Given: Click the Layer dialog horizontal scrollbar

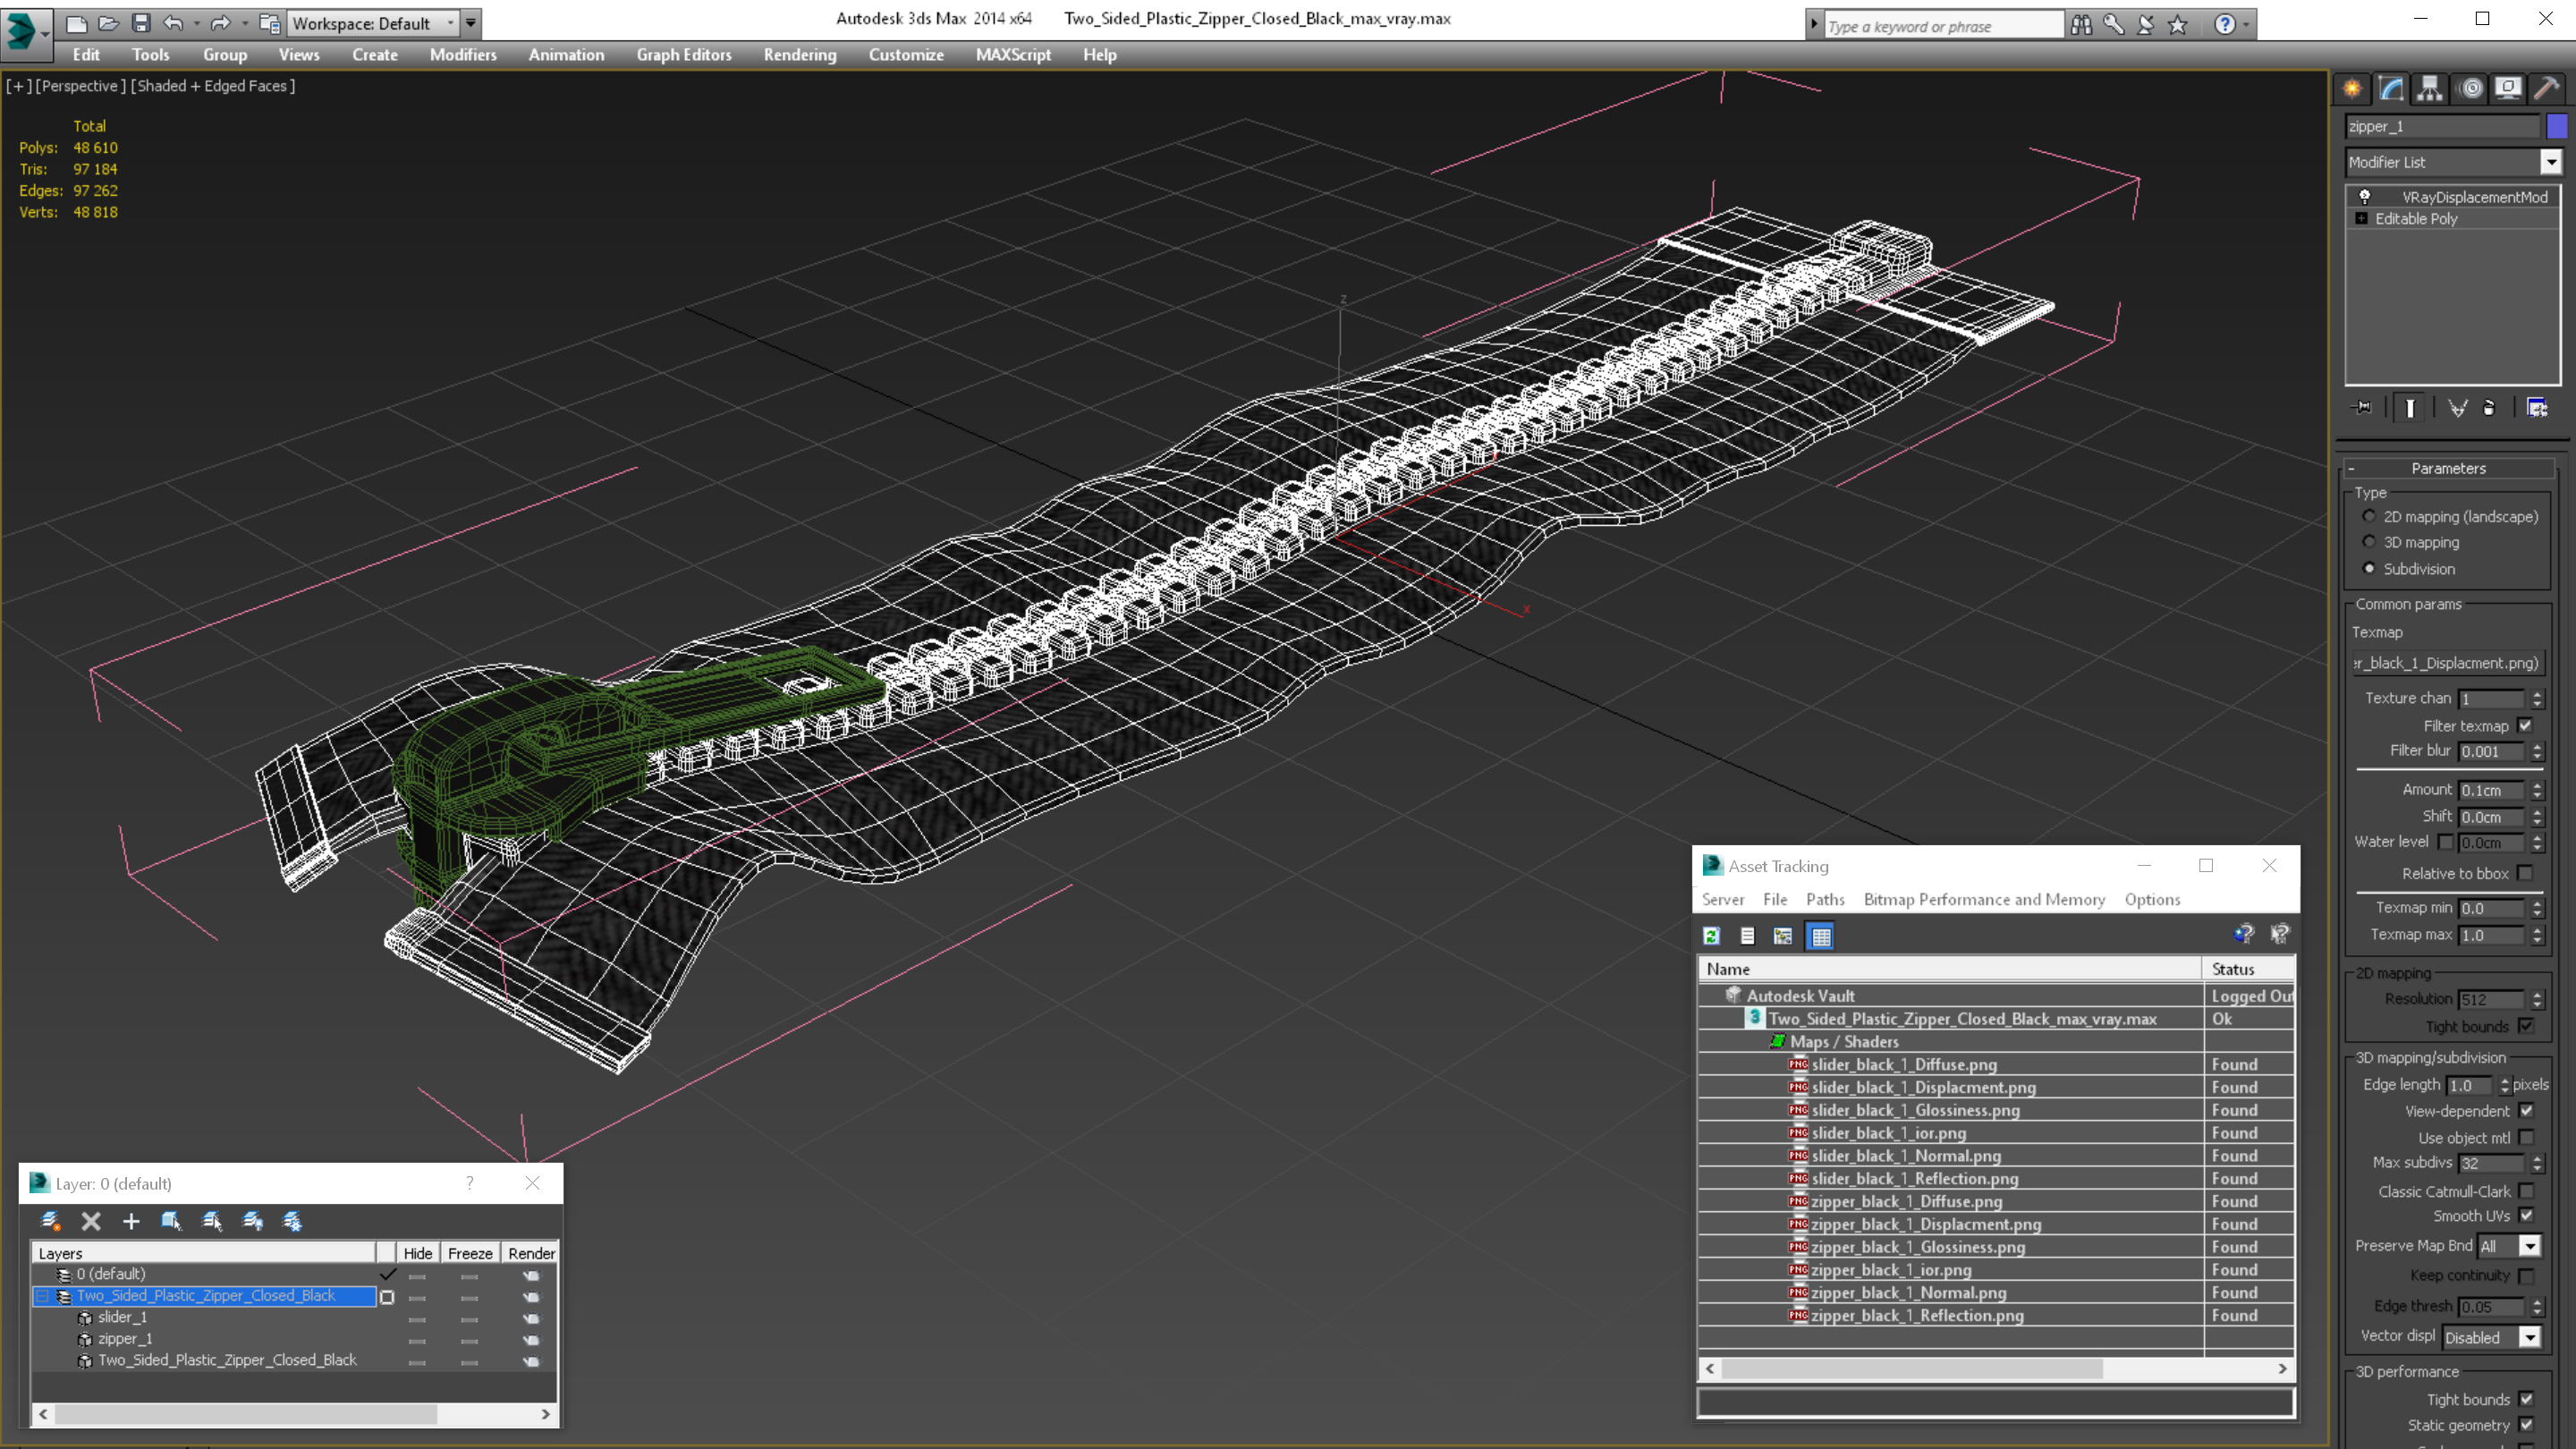Looking at the screenshot, I should pyautogui.click(x=294, y=1414).
